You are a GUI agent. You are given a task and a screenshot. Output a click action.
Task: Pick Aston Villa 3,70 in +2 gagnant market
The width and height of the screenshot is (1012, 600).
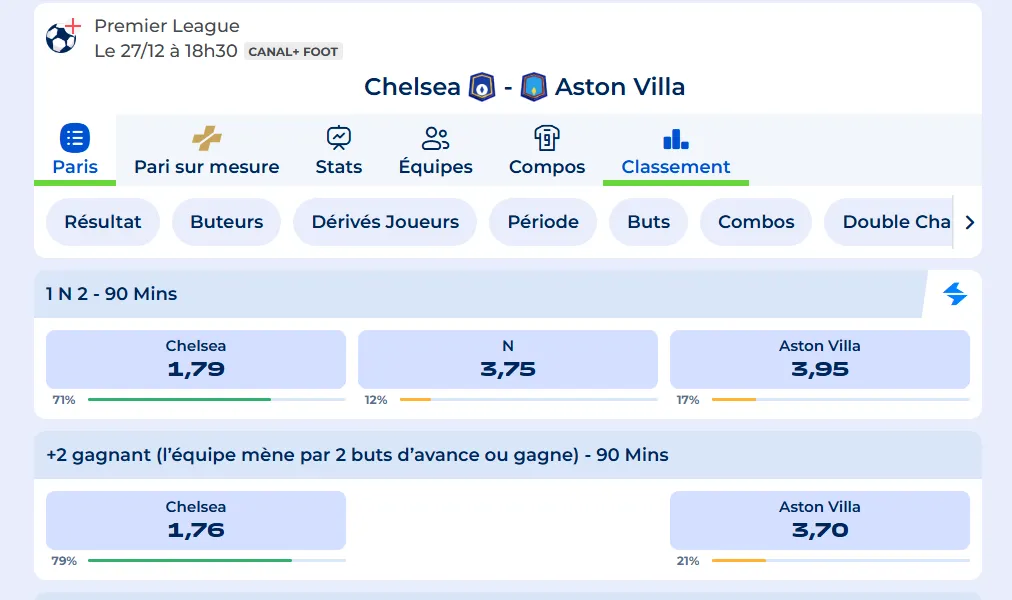820,520
